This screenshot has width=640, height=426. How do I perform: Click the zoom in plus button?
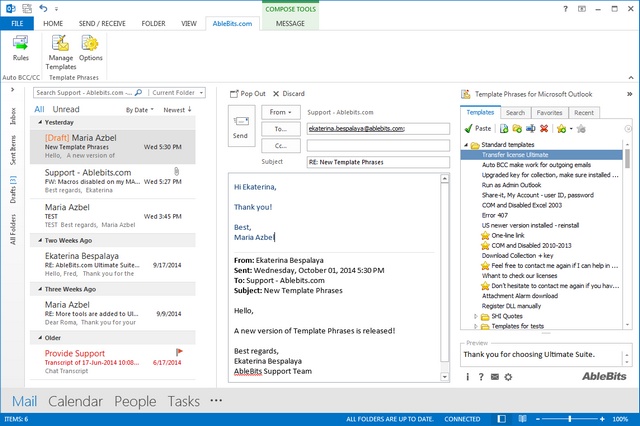602,419
